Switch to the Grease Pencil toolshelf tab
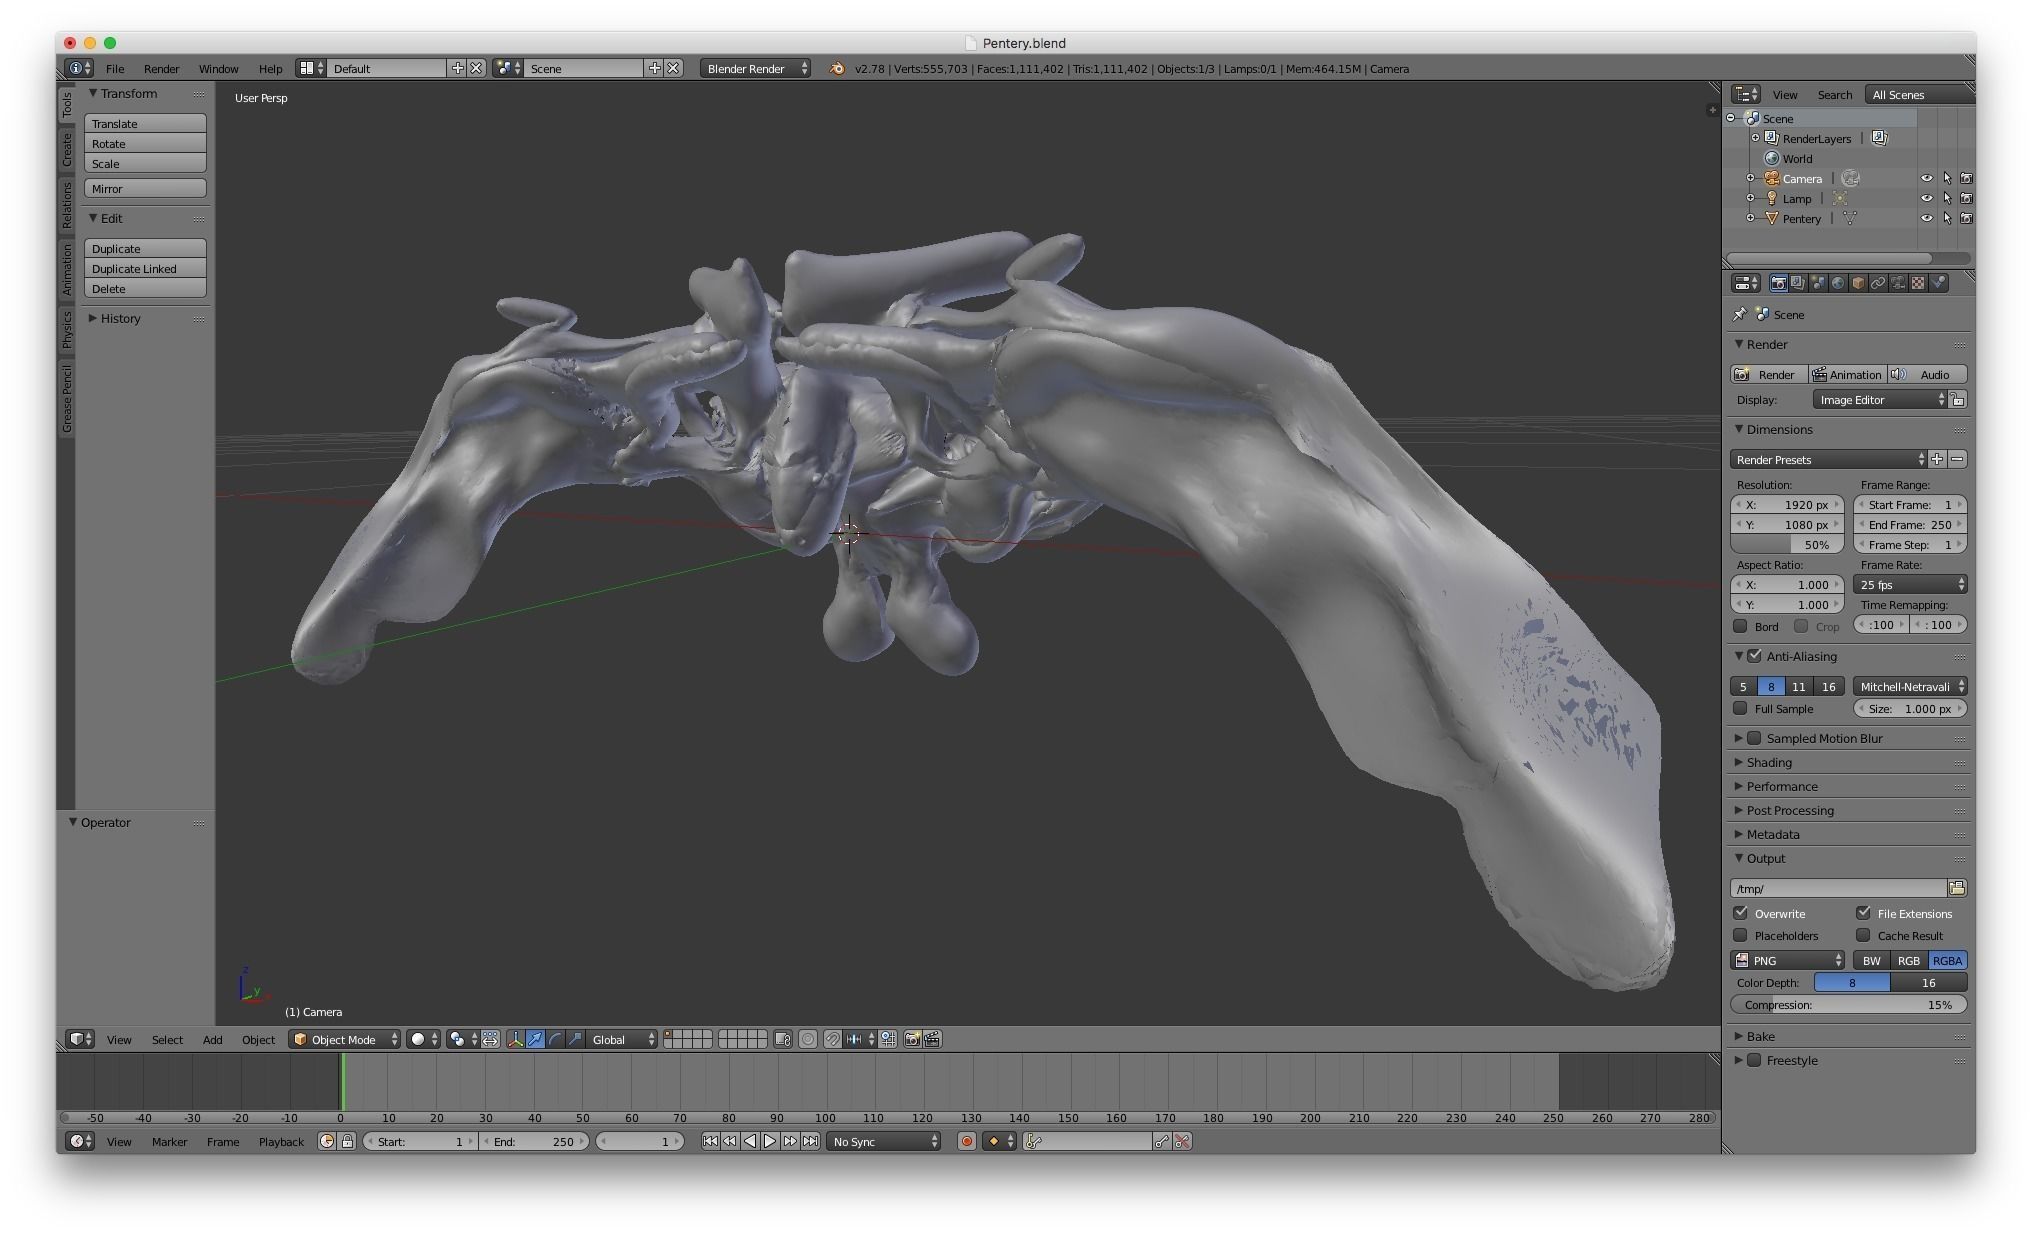Viewport: 2032px width, 1234px height. [x=67, y=398]
